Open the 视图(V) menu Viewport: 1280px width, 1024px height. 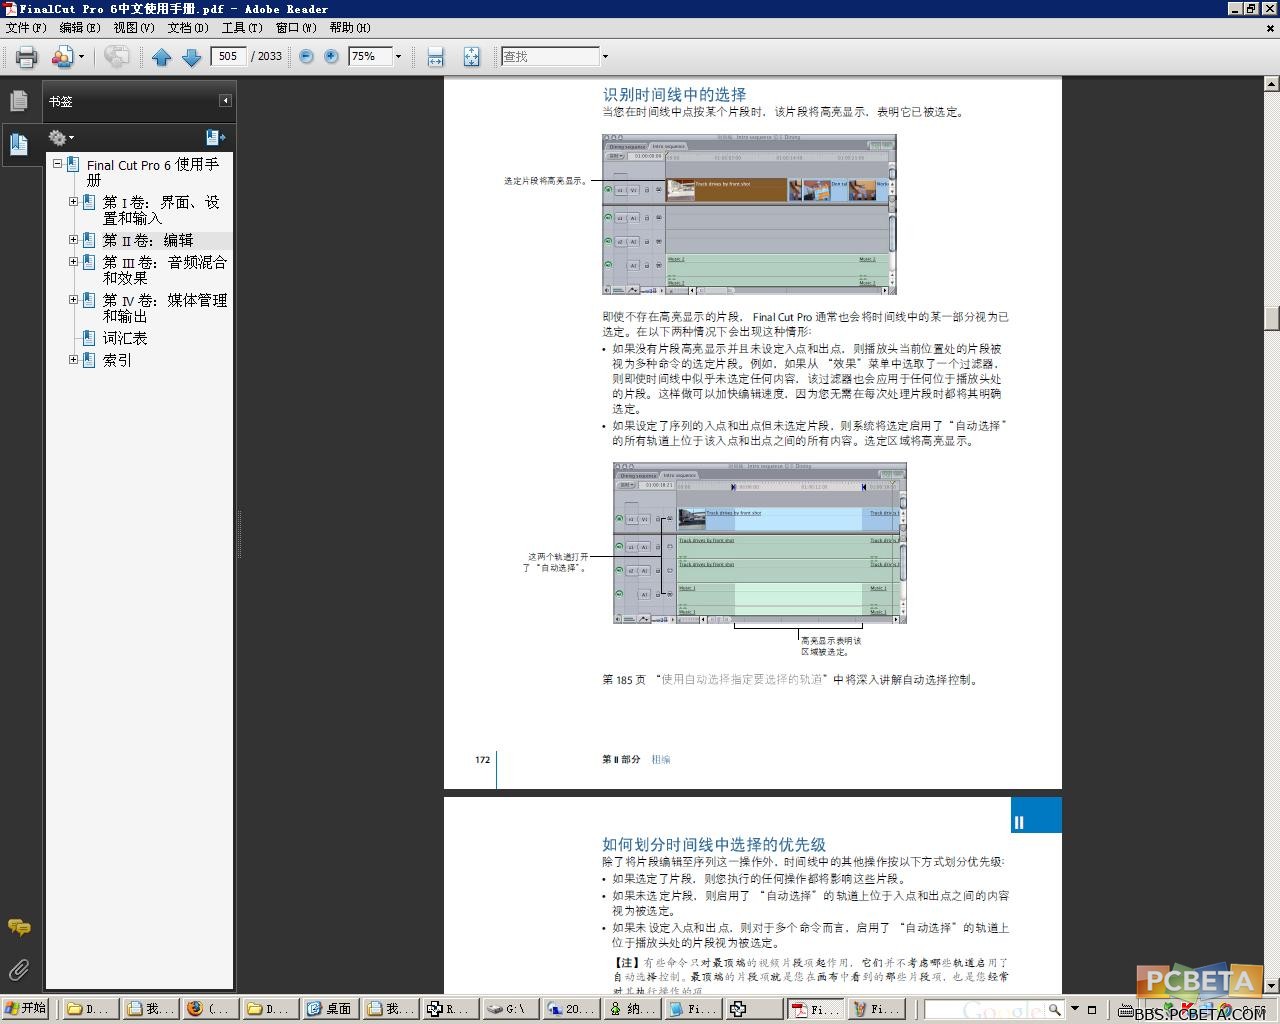pos(134,28)
